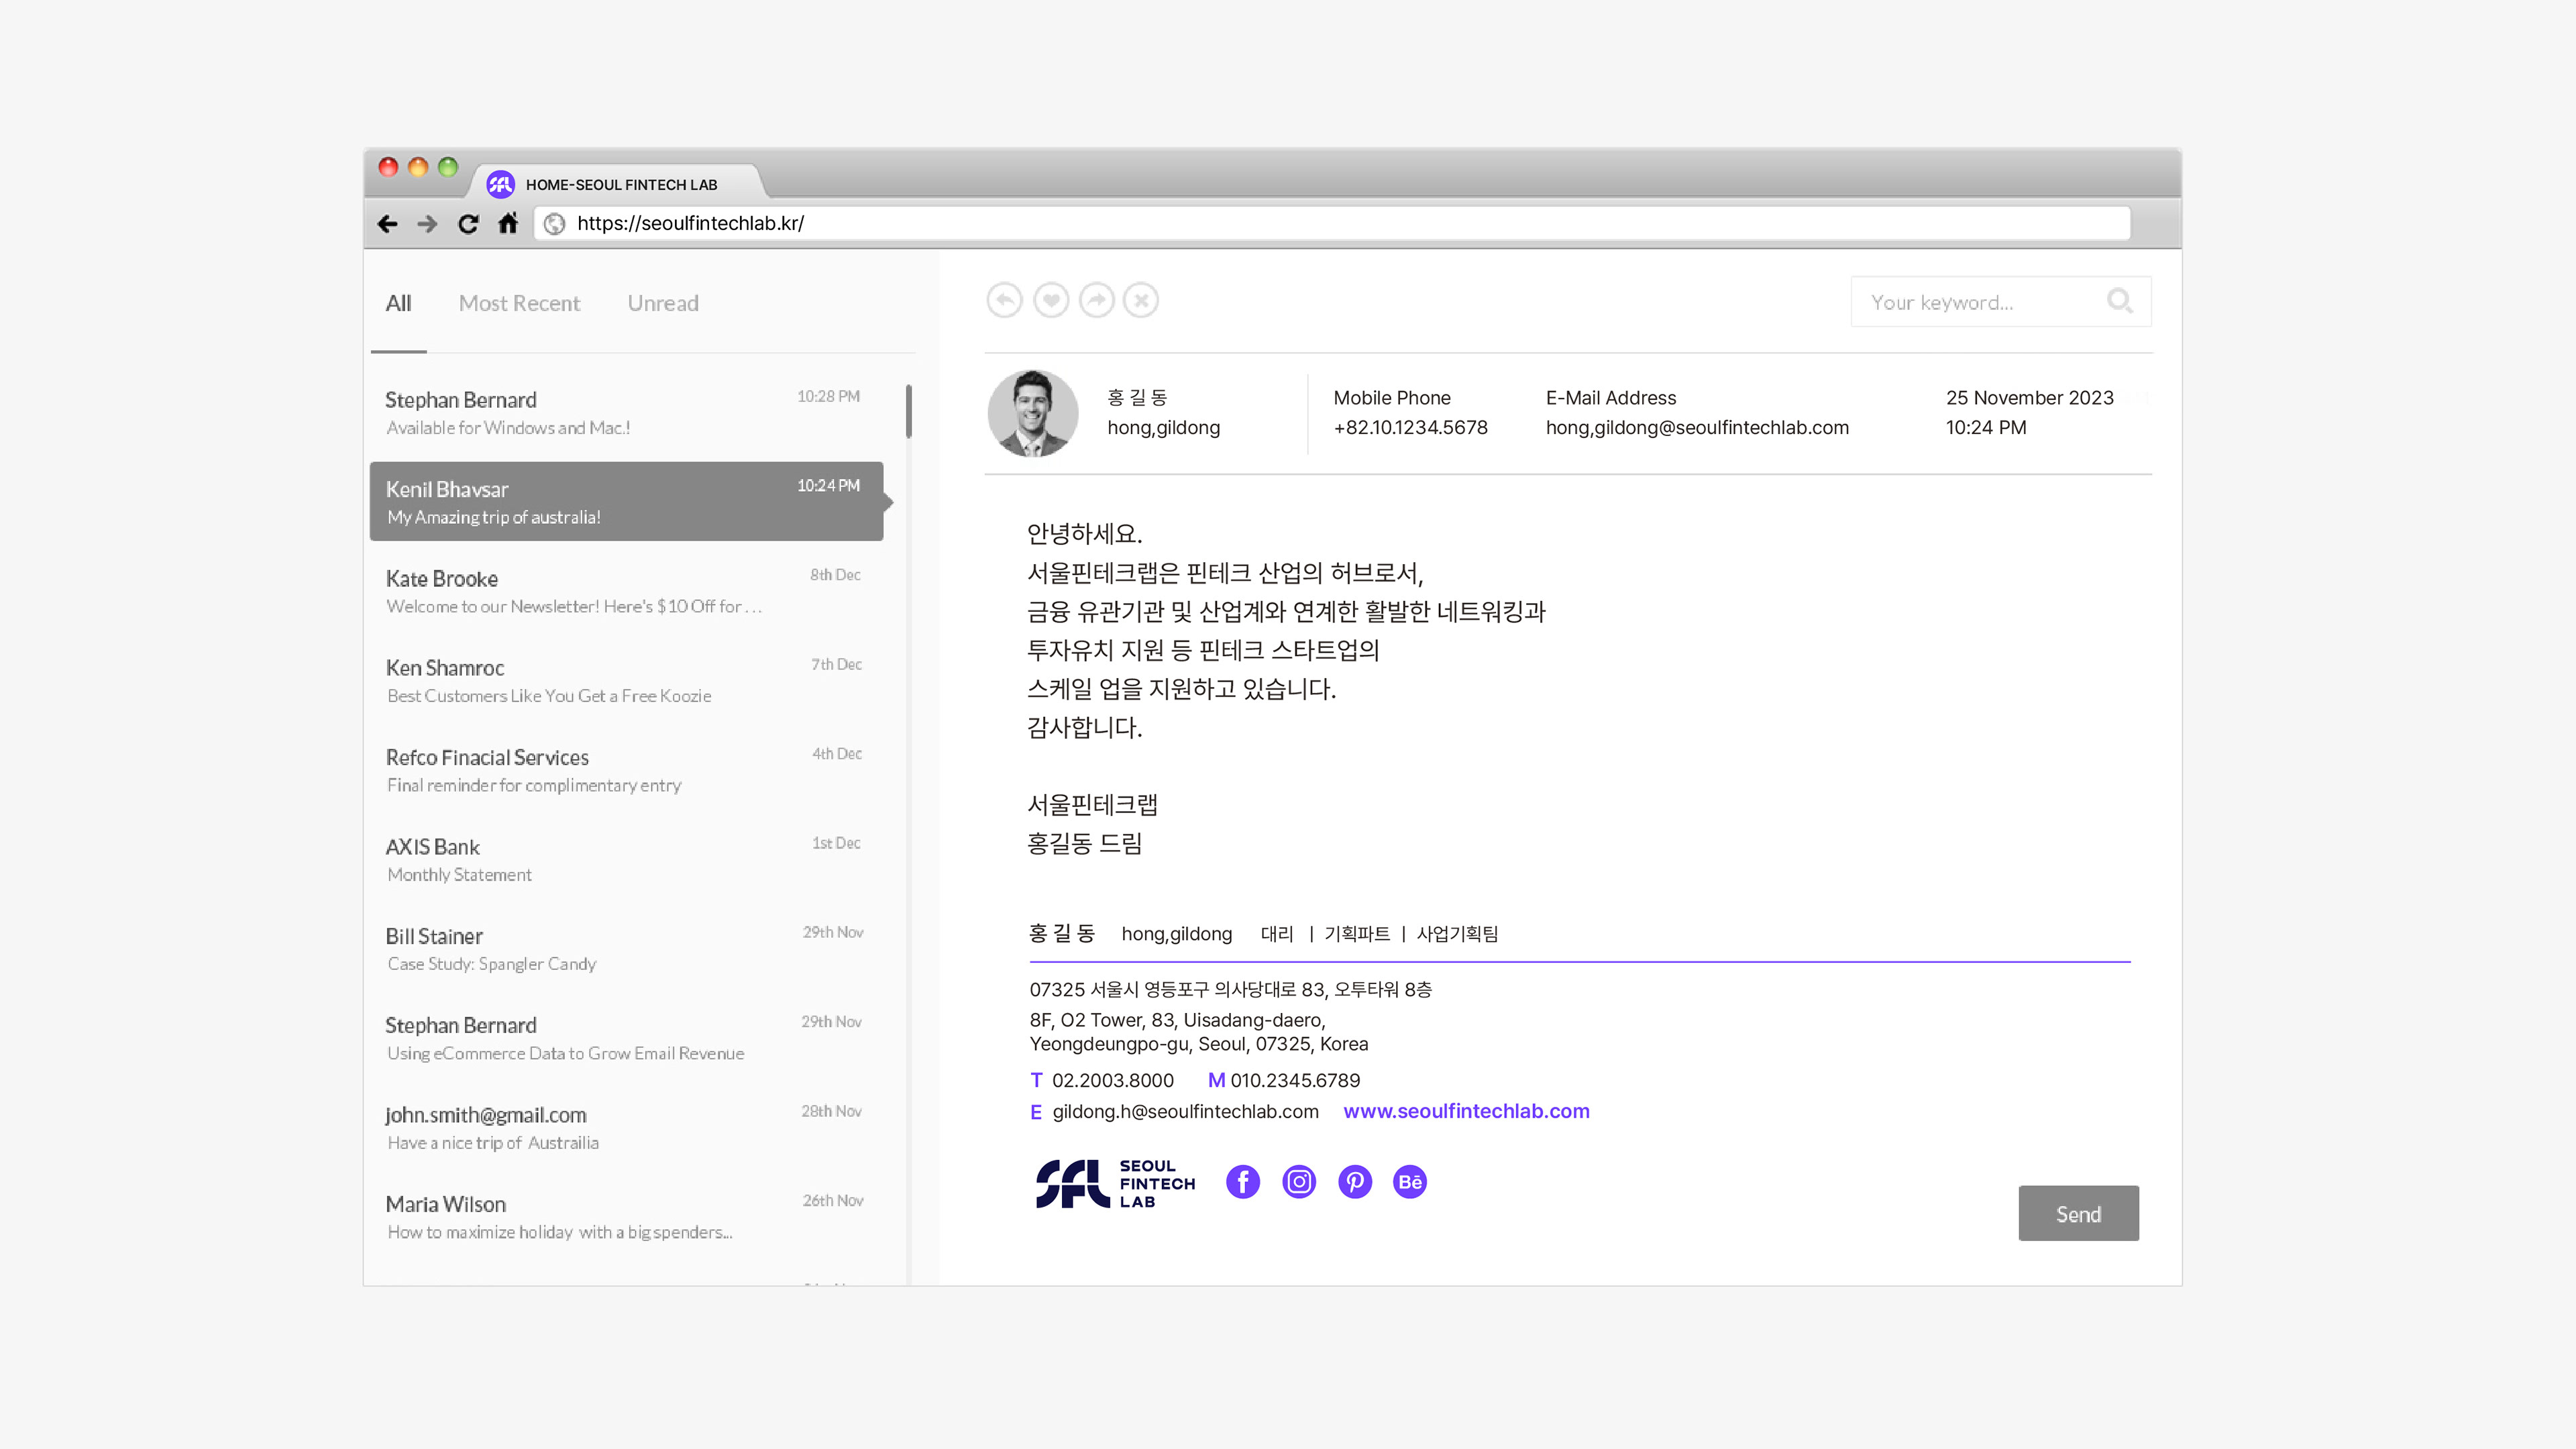Forward the email with arrow icon

pyautogui.click(x=1097, y=300)
